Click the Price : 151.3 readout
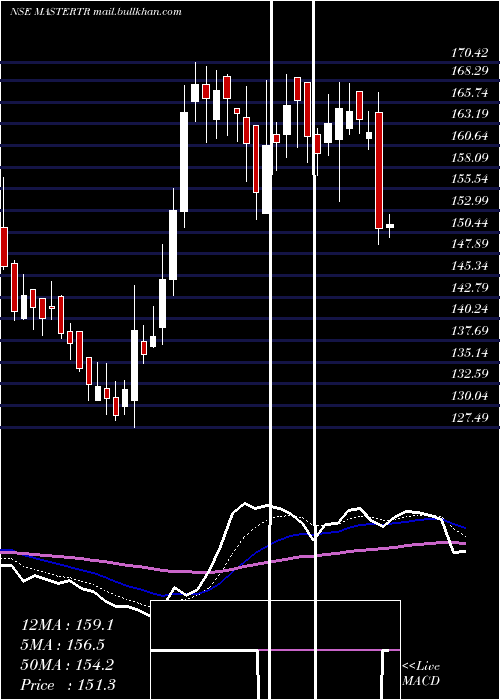 (x=67, y=685)
